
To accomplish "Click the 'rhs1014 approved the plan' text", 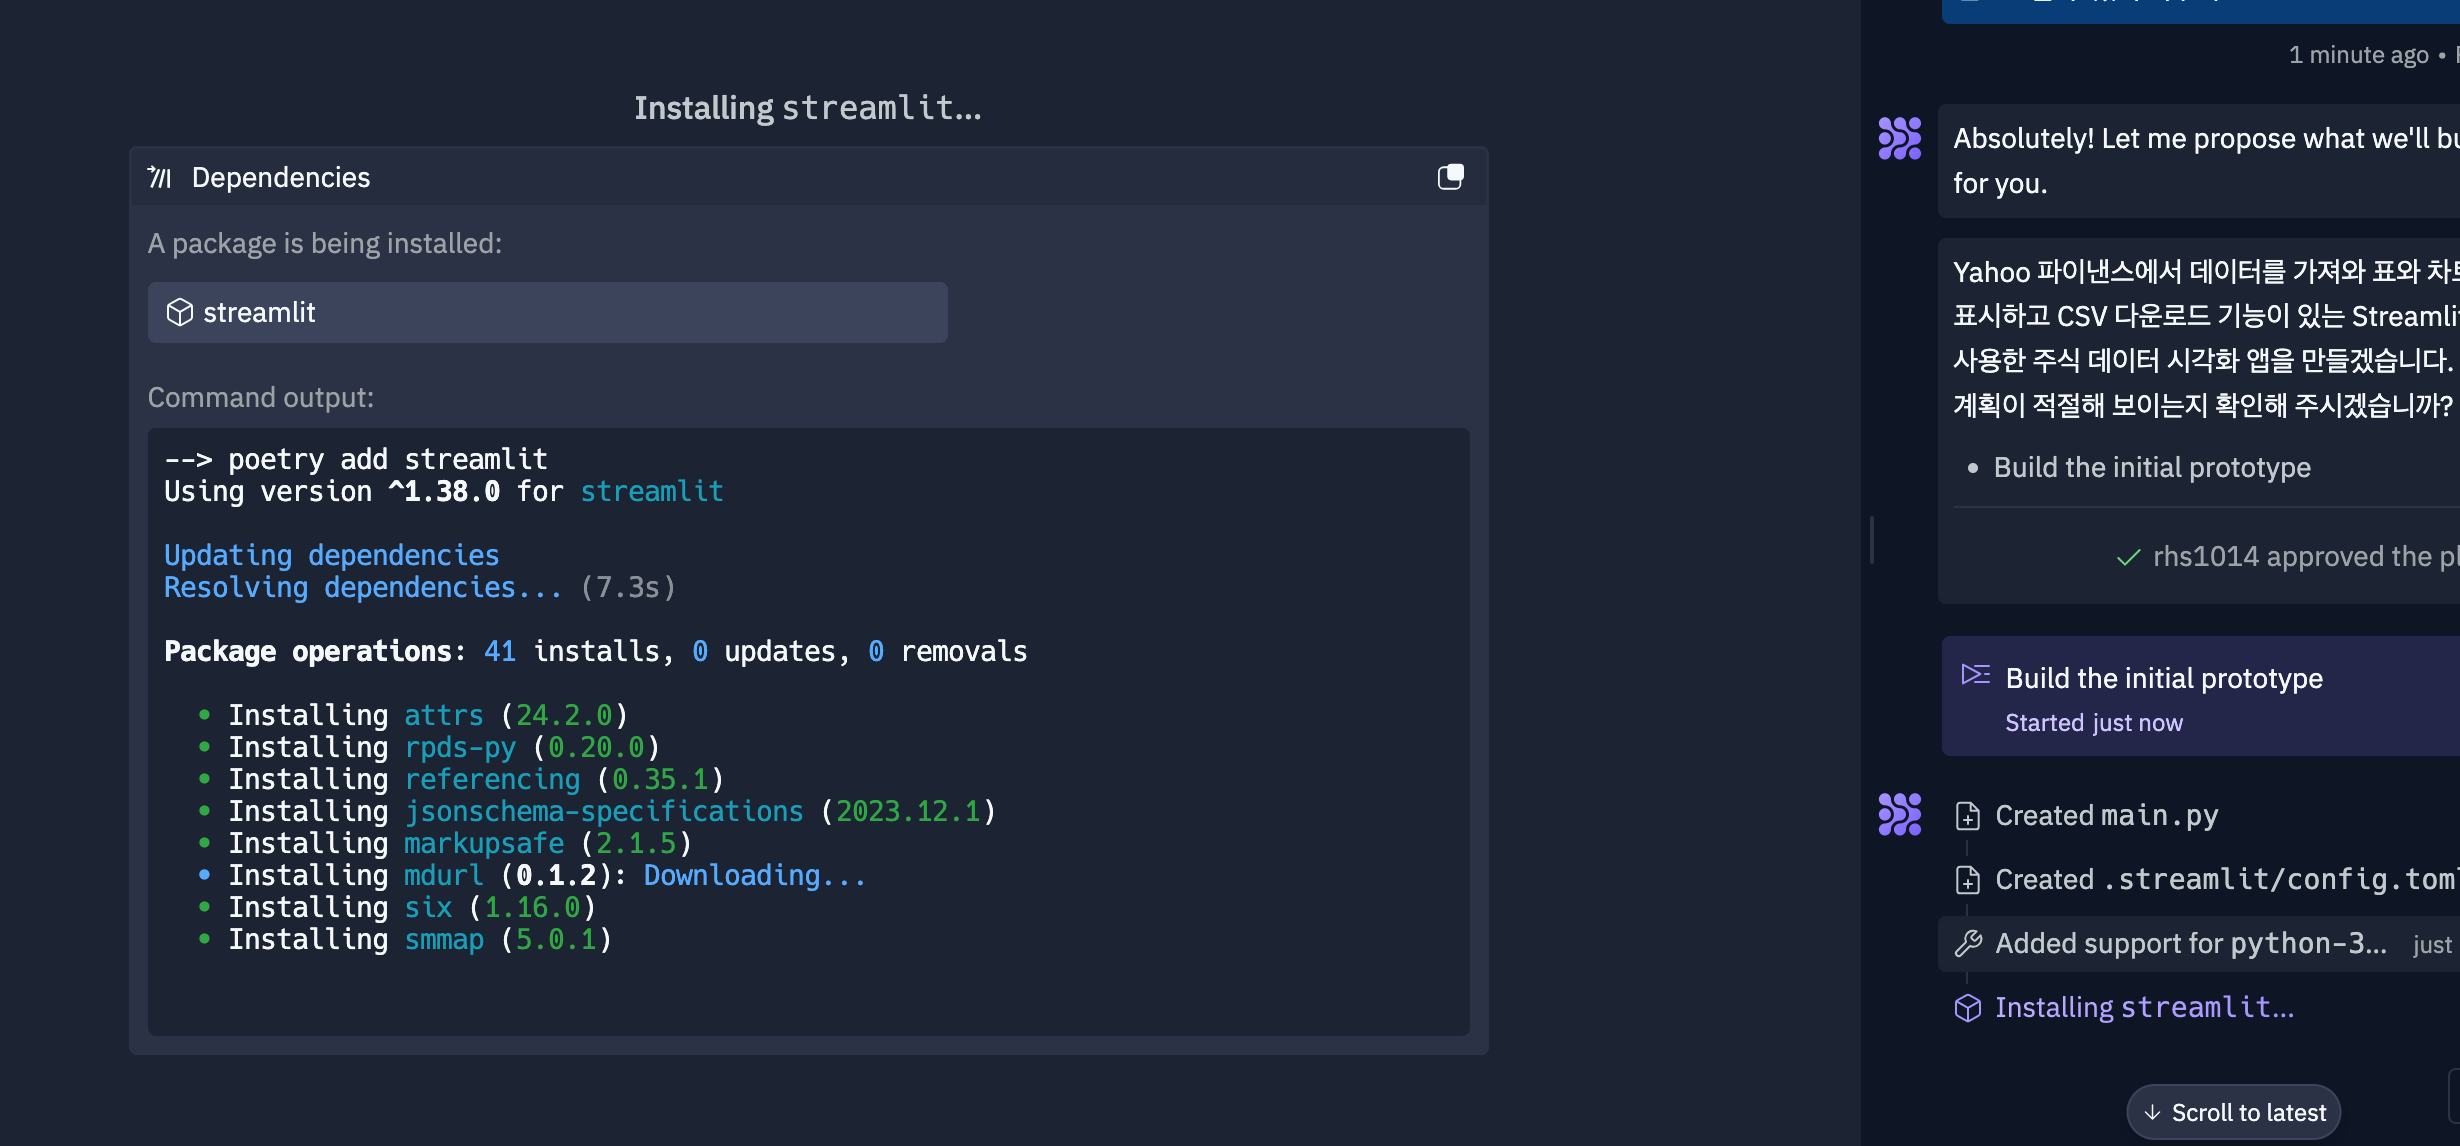I will (2306, 556).
